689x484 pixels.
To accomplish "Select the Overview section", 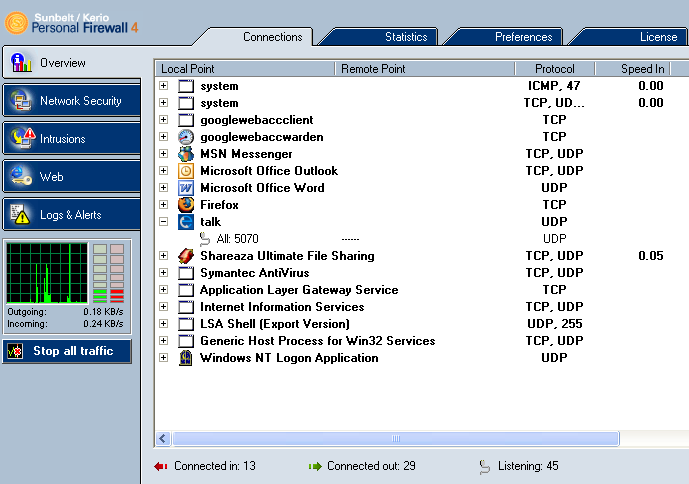I will 71,63.
